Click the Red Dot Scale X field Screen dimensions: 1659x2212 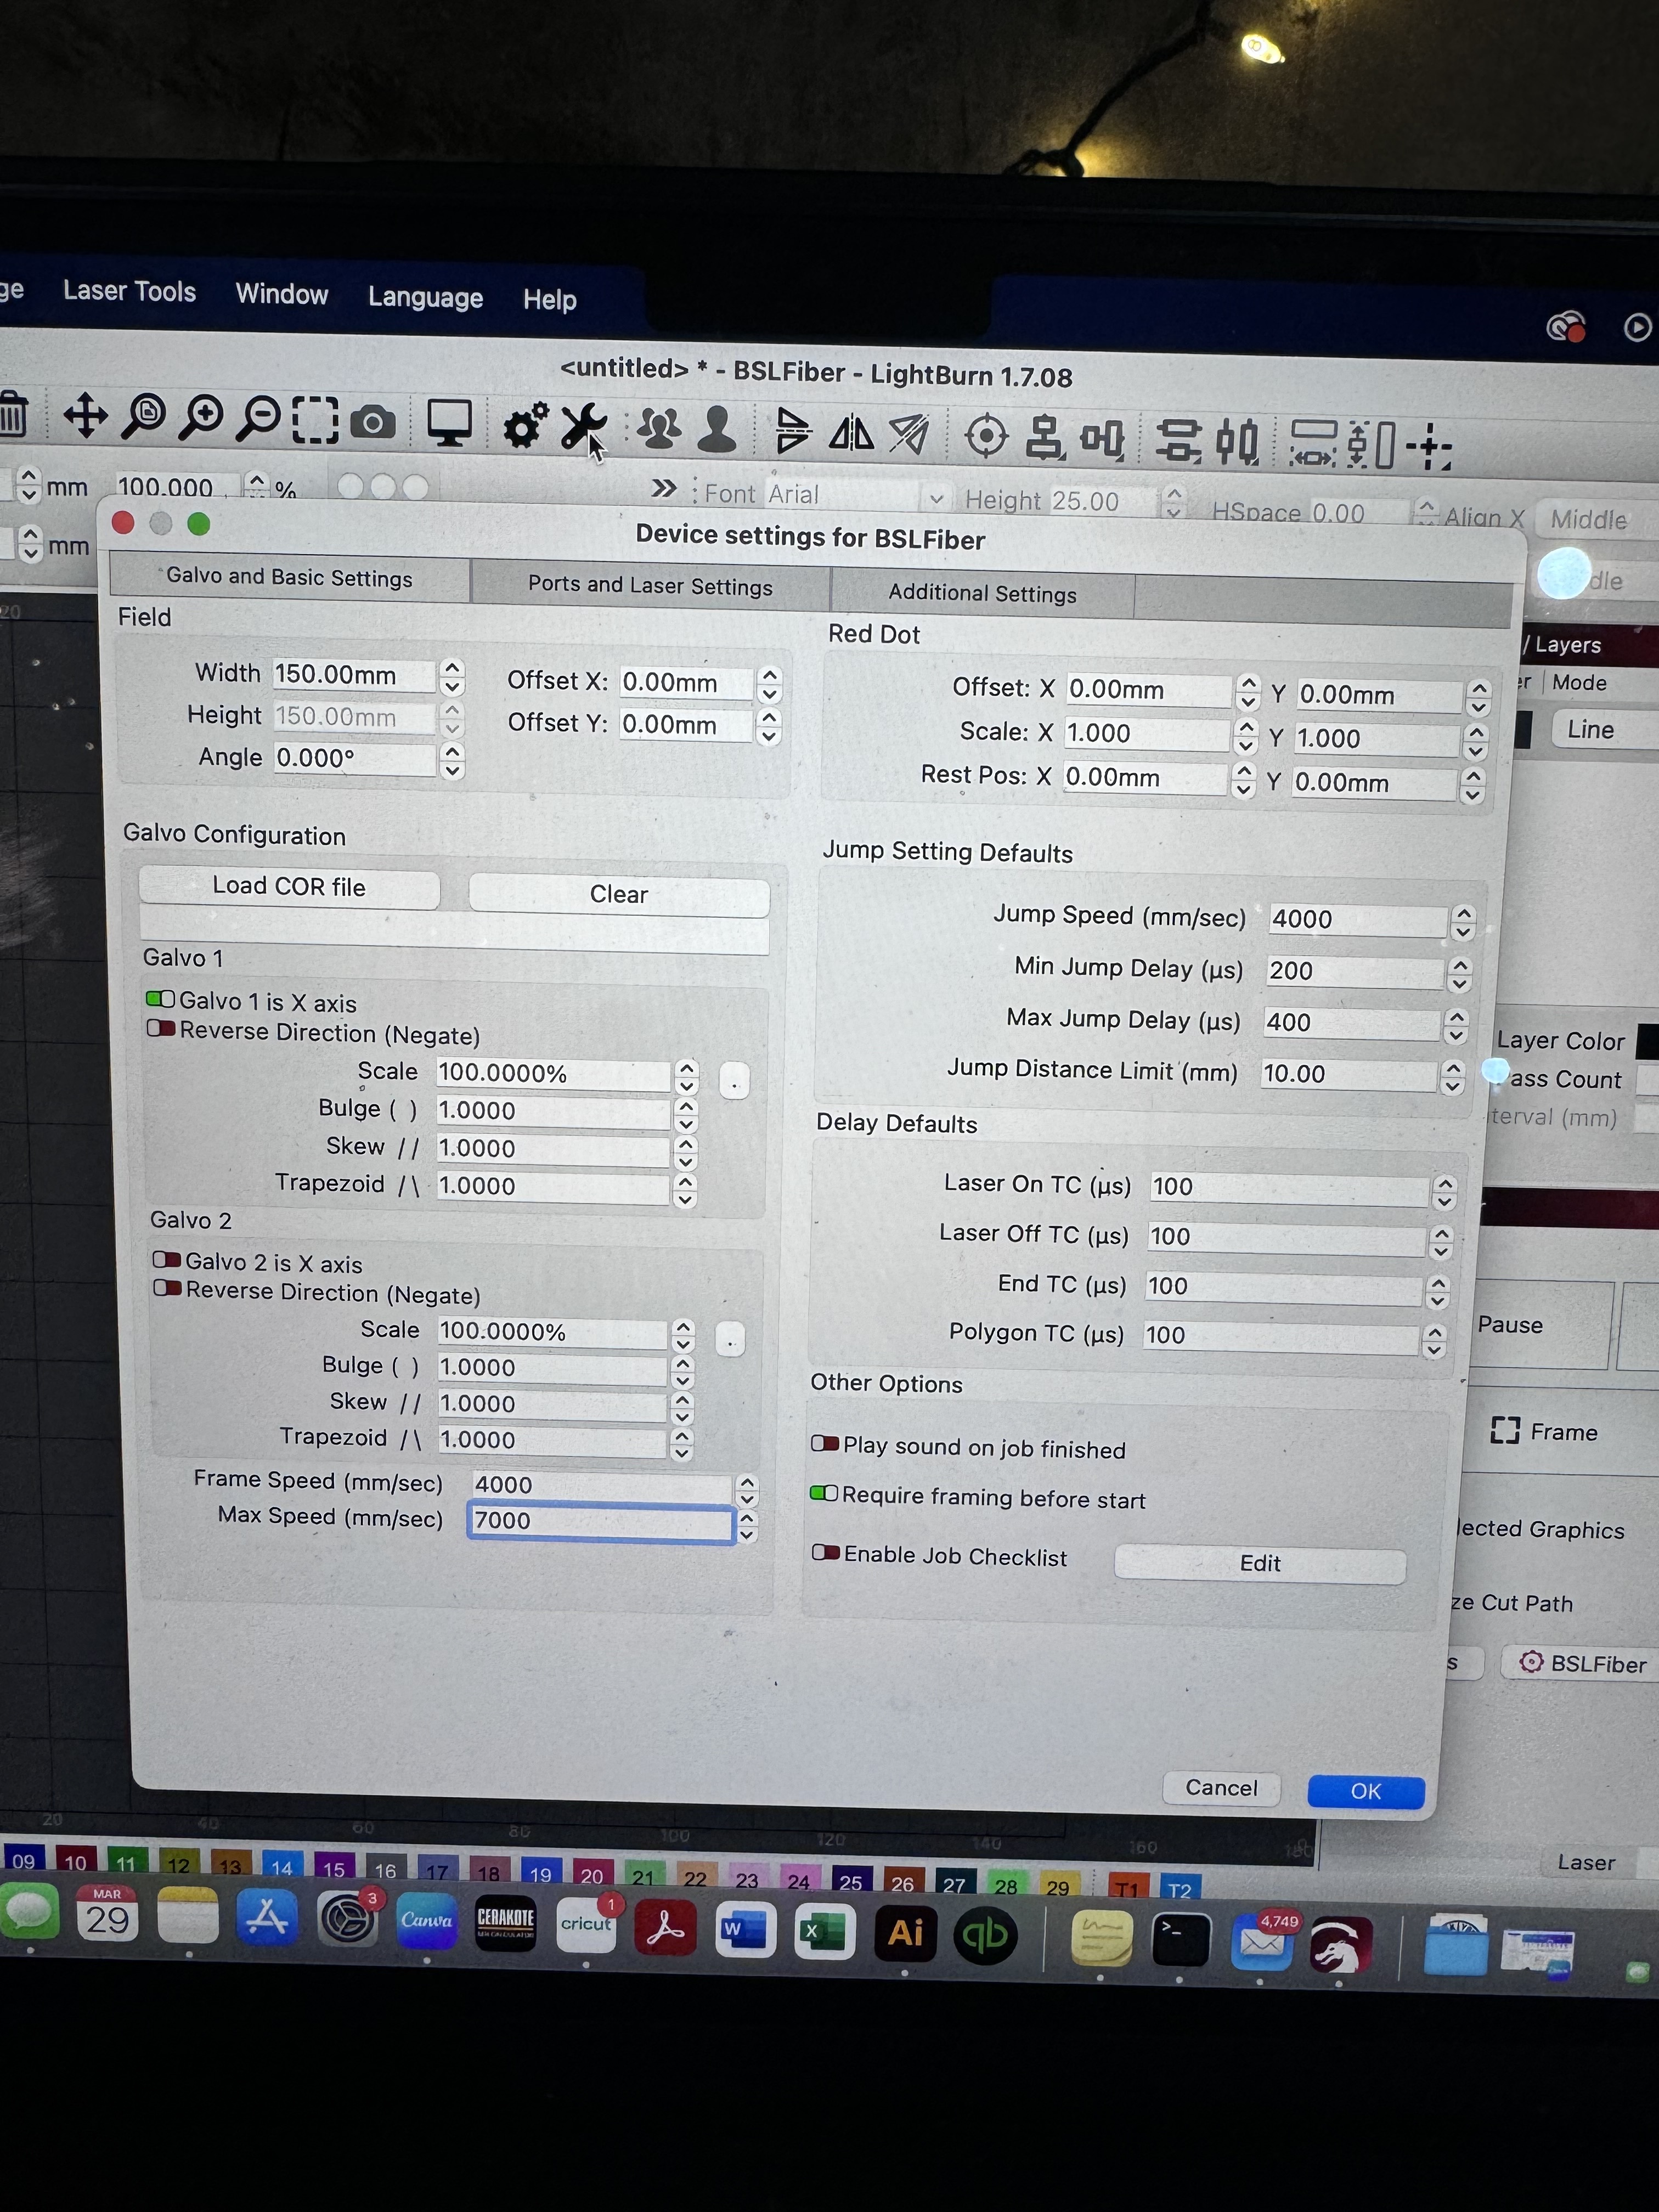click(x=1146, y=734)
